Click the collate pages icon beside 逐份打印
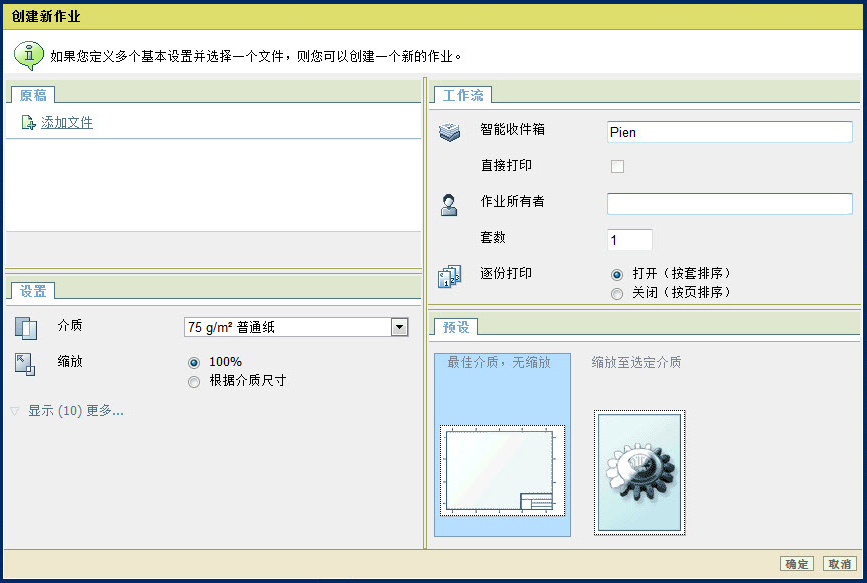 coord(450,276)
